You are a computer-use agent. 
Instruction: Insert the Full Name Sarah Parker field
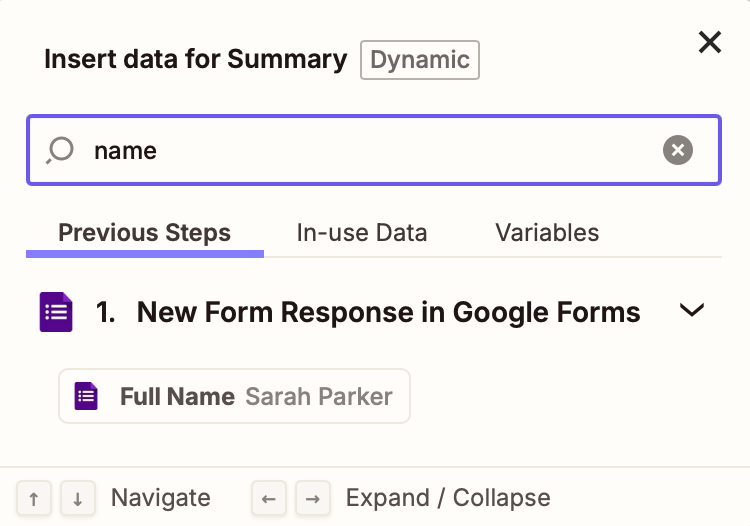(234, 396)
